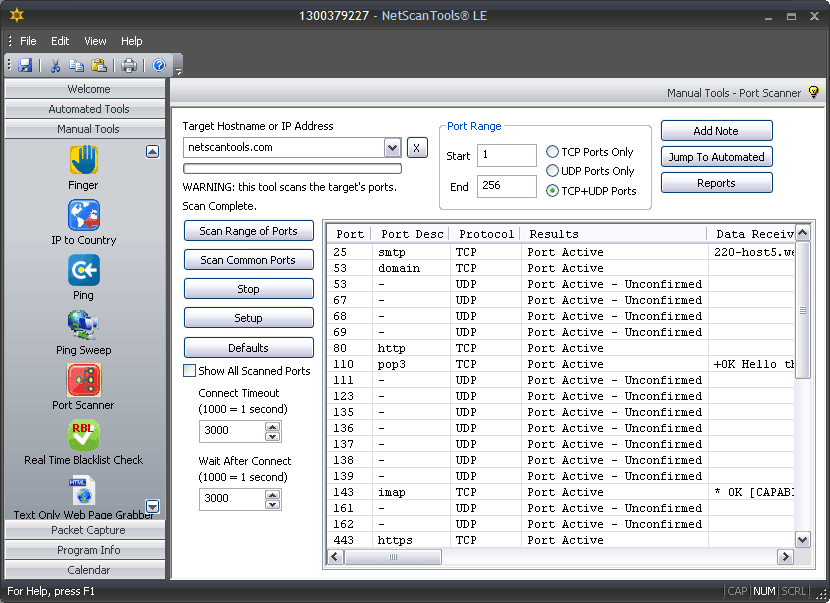Viewport: 830px width, 603px height.
Task: Click the Setup button
Action: 249,318
